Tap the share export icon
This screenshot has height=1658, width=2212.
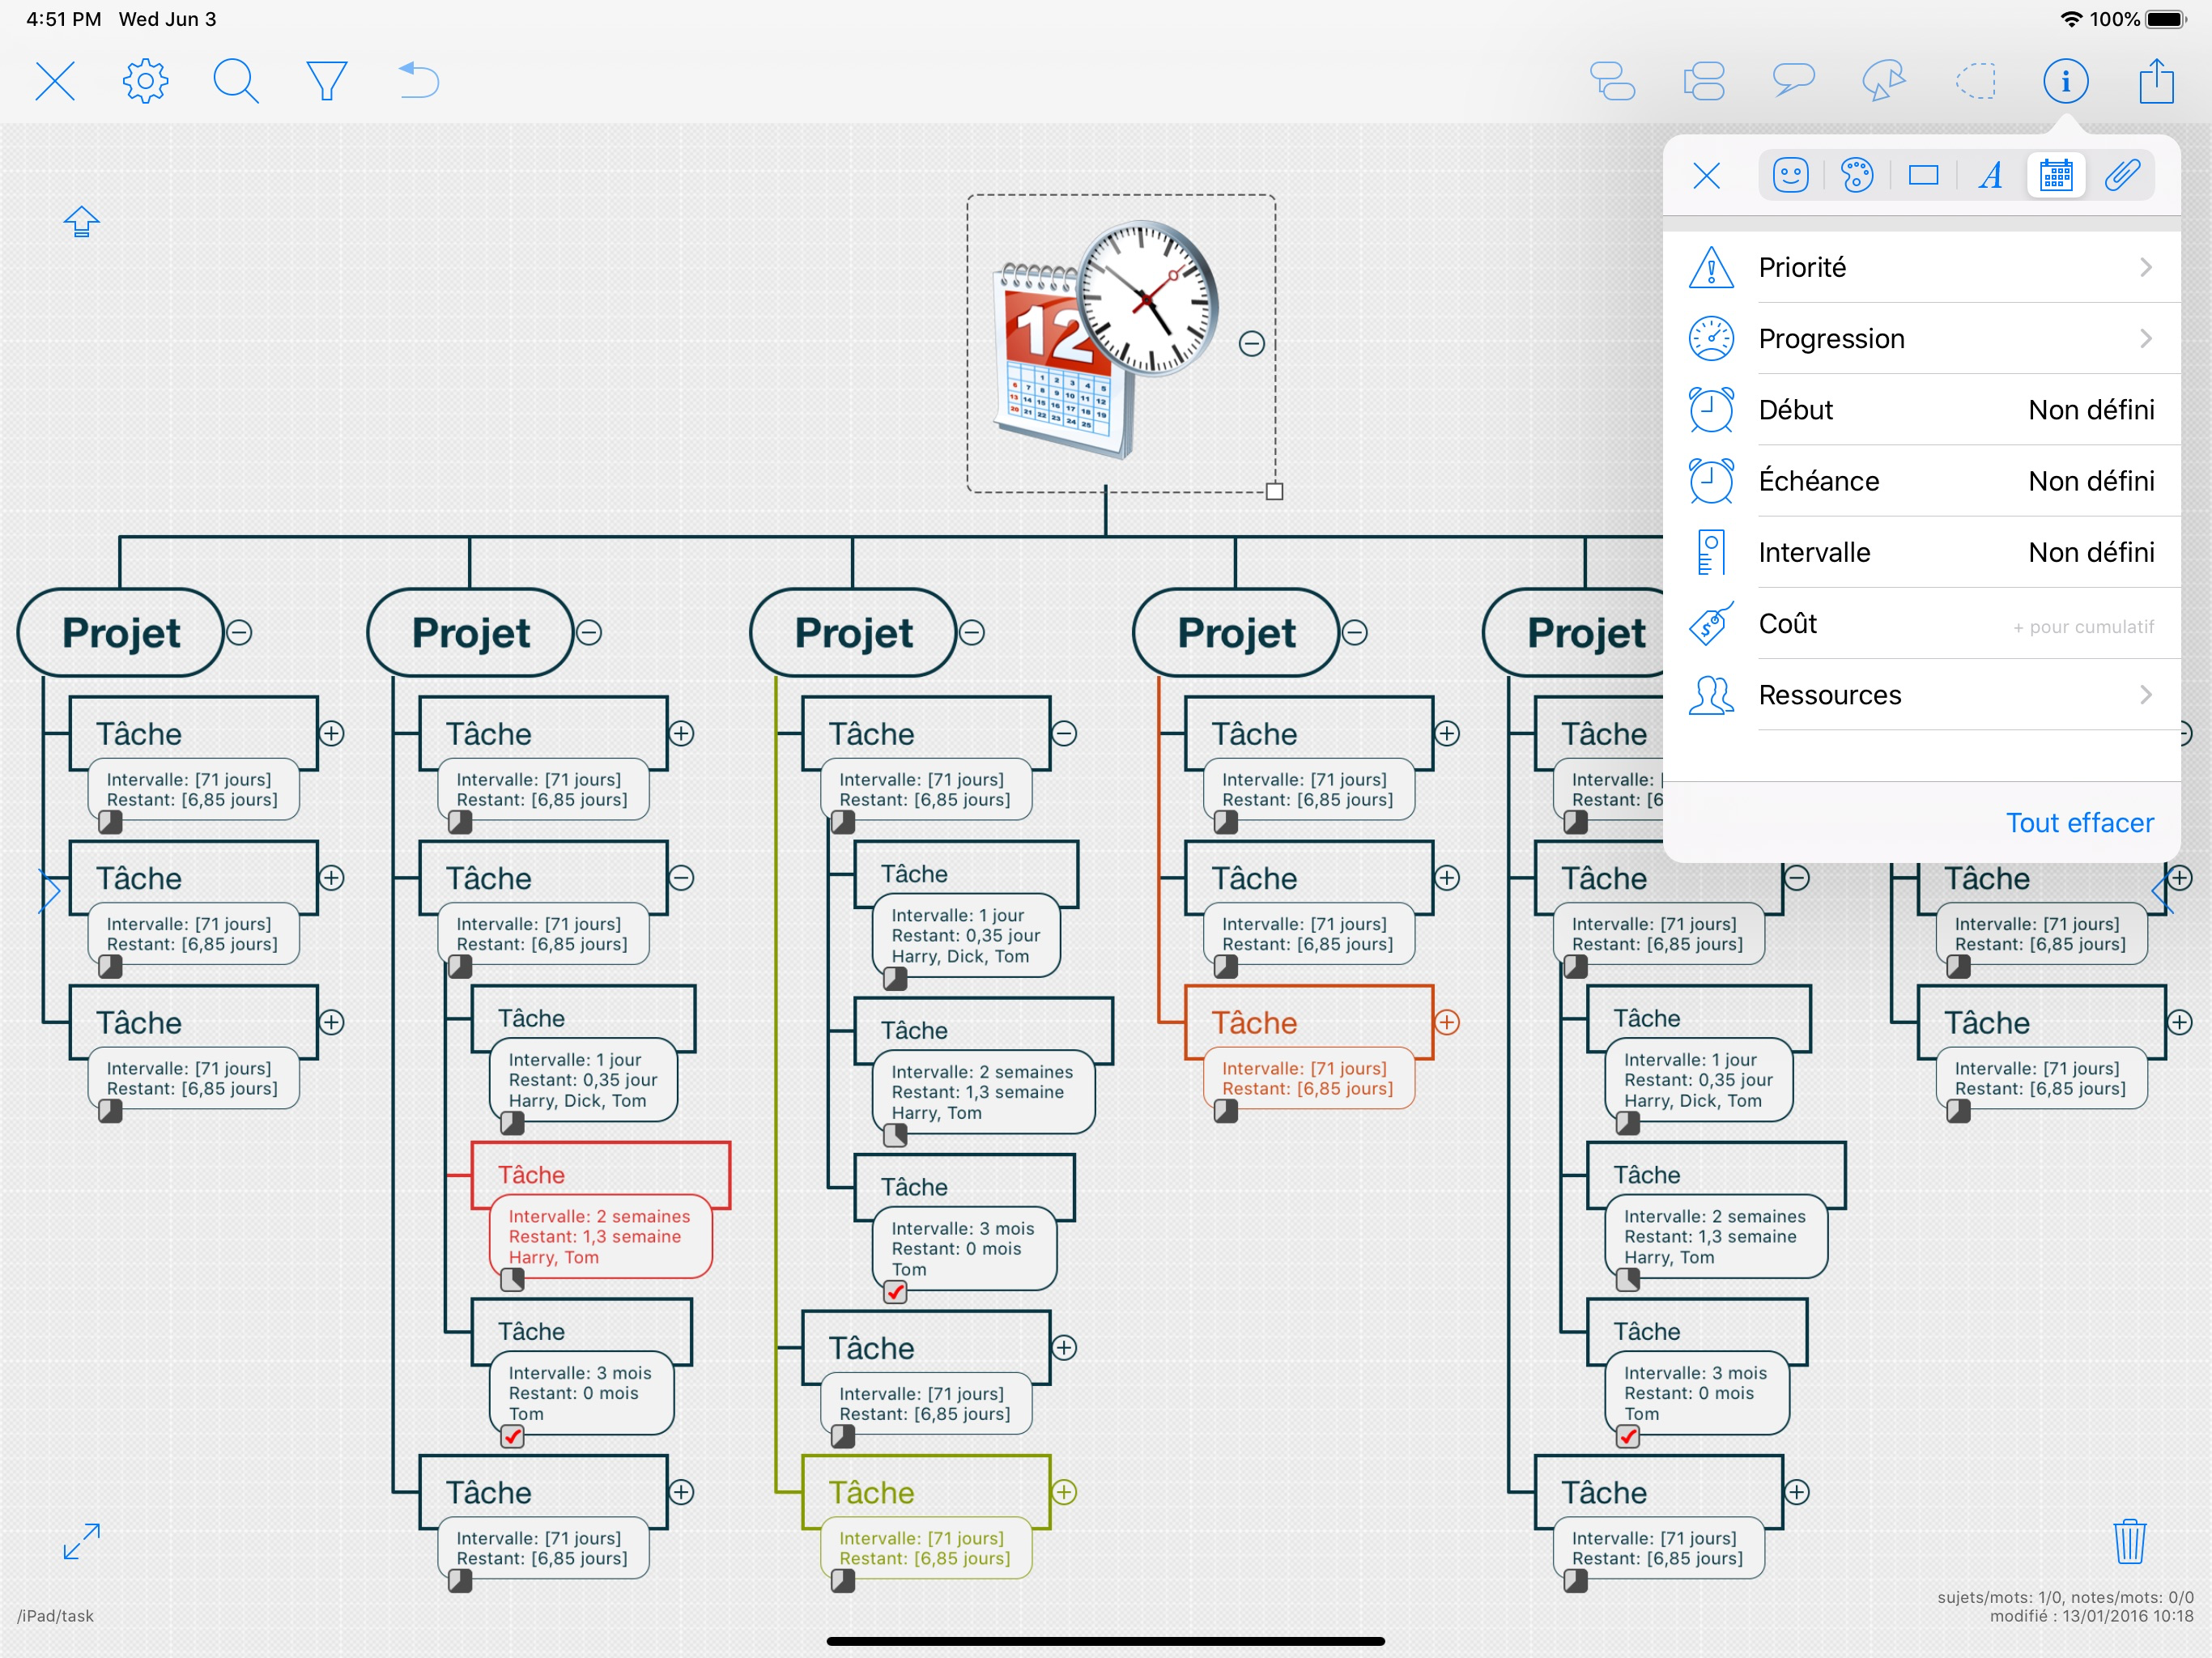tap(2156, 81)
